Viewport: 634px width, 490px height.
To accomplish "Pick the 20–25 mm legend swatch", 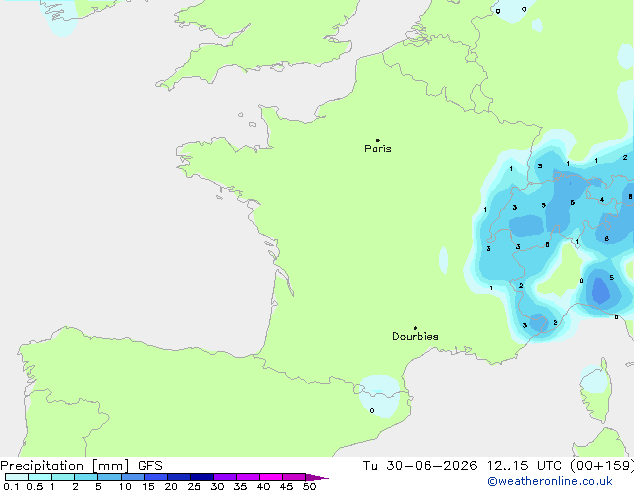I will tap(179, 477).
